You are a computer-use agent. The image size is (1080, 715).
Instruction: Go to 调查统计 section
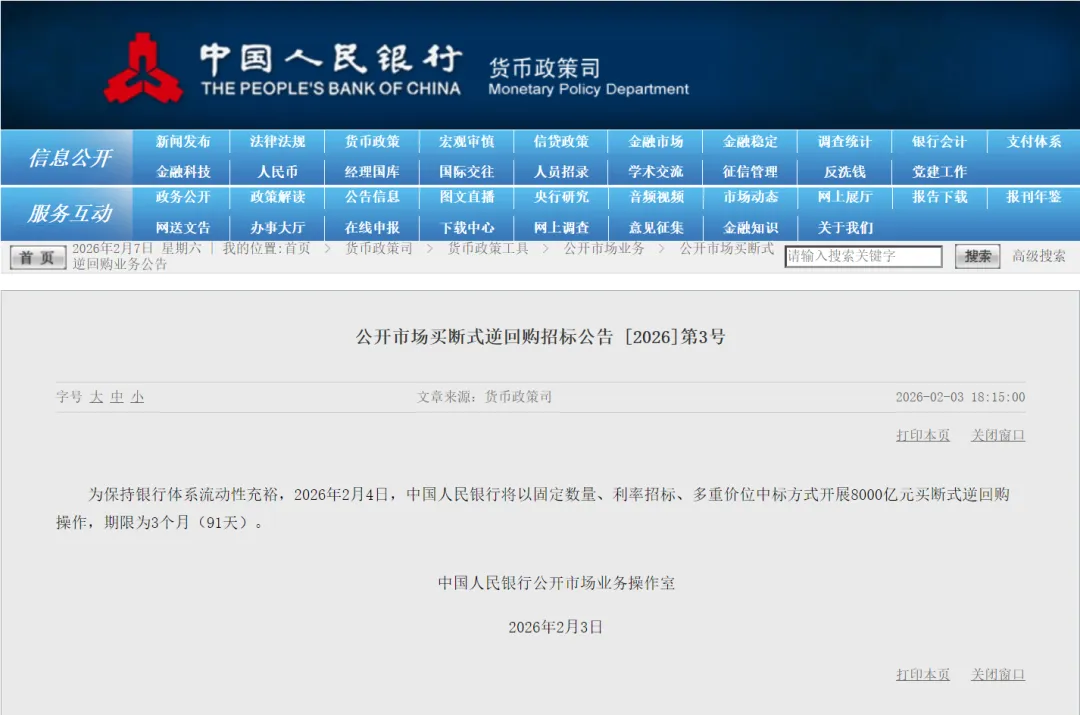pyautogui.click(x=845, y=142)
